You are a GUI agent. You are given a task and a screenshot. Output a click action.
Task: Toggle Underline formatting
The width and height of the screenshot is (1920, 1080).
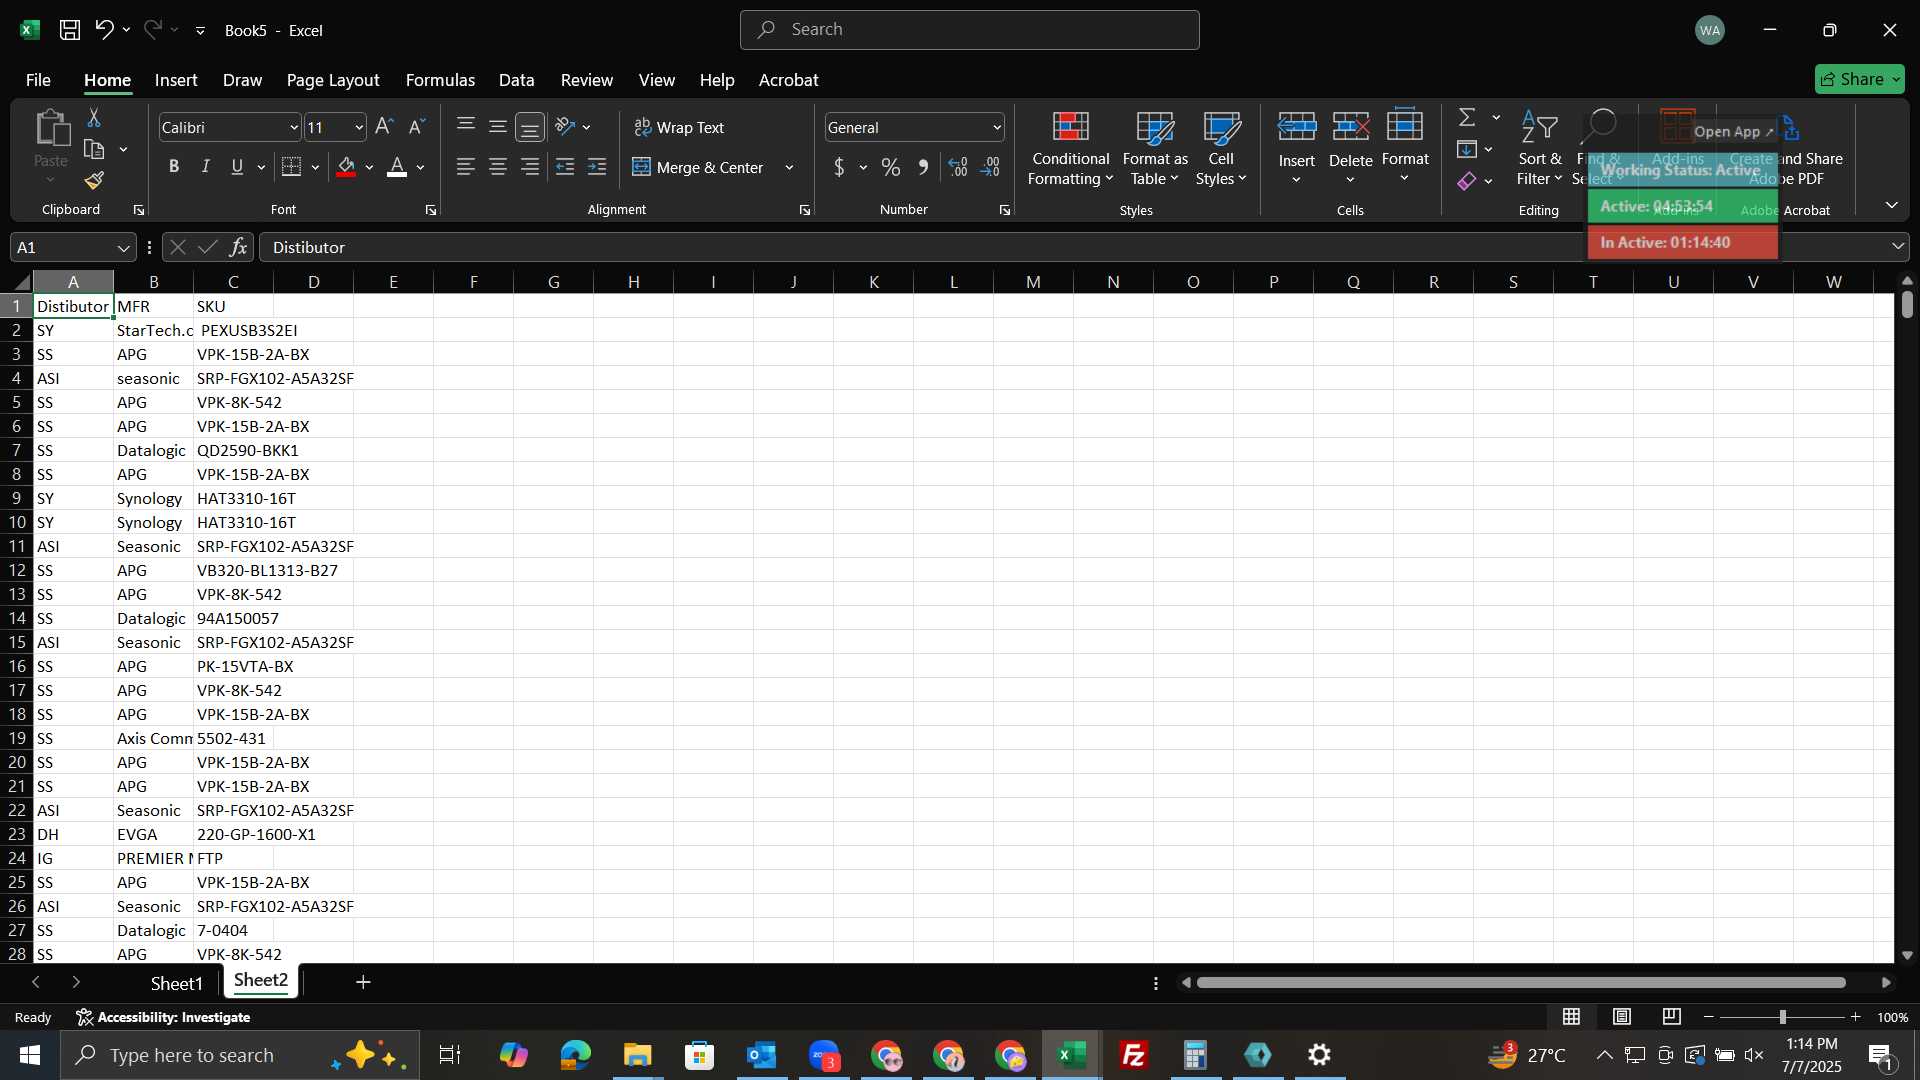pos(237,167)
